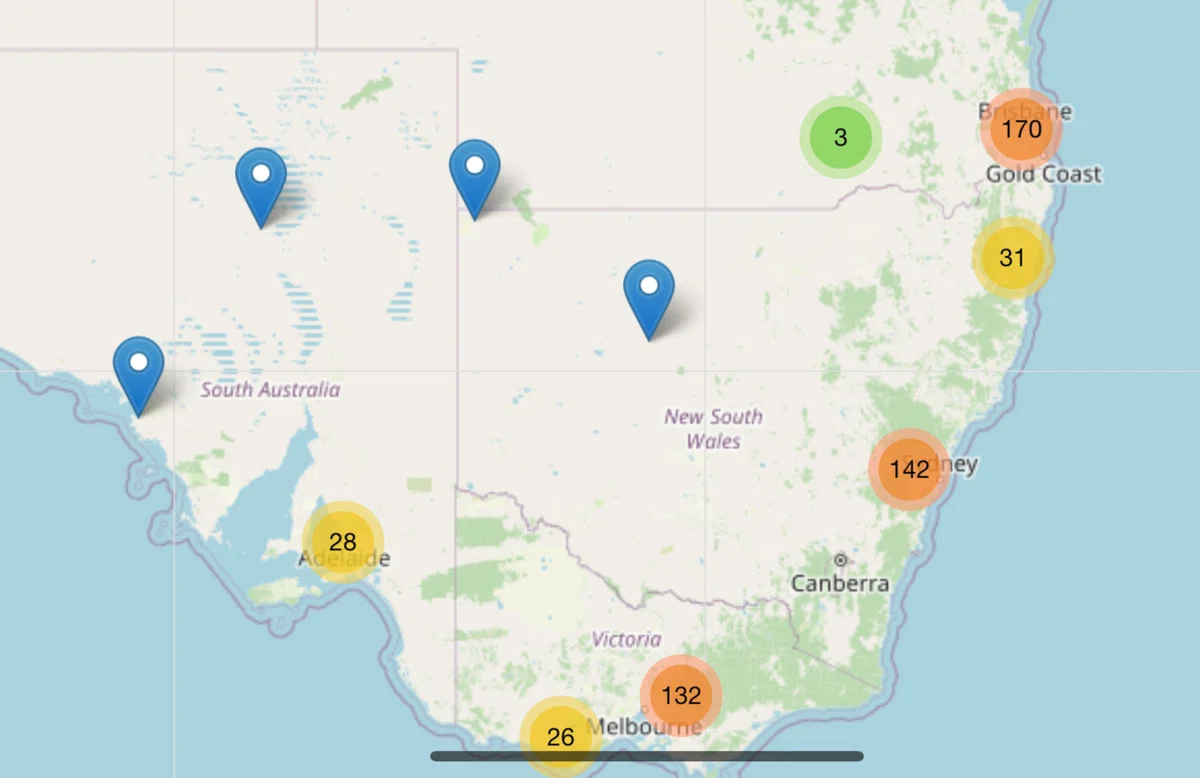This screenshot has height=778, width=1200.
Task: Expand the Melbourne cluster of 132
Action: tap(681, 695)
